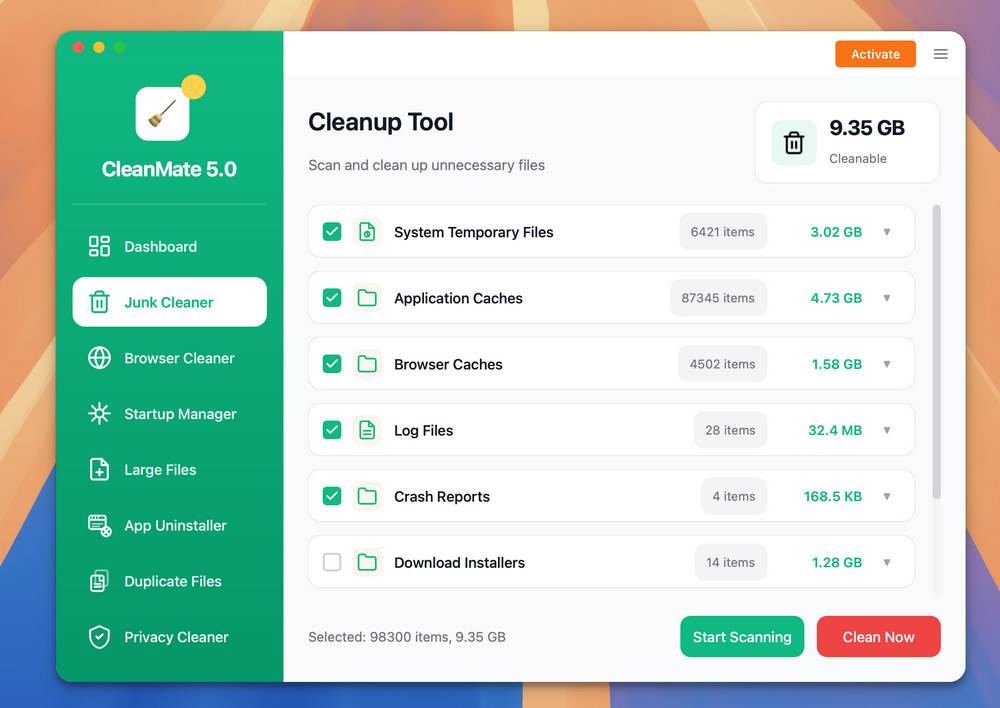Viewport: 1000px width, 708px height.
Task: Switch to Large Files section
Action: [170, 469]
